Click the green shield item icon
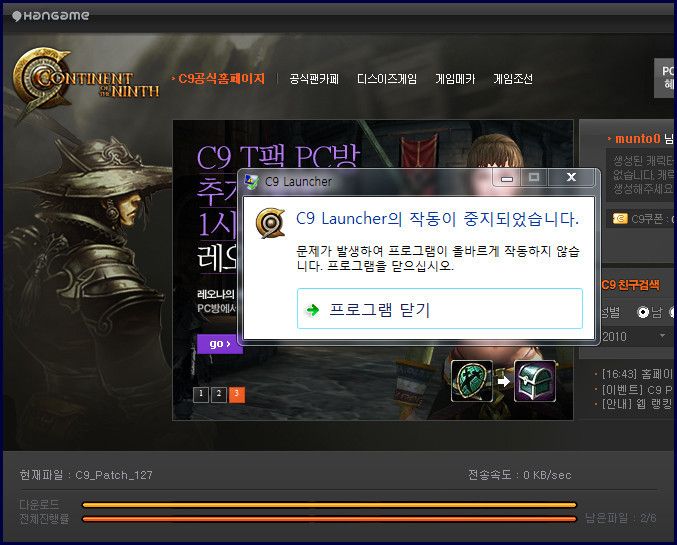677x545 pixels. 472,381
